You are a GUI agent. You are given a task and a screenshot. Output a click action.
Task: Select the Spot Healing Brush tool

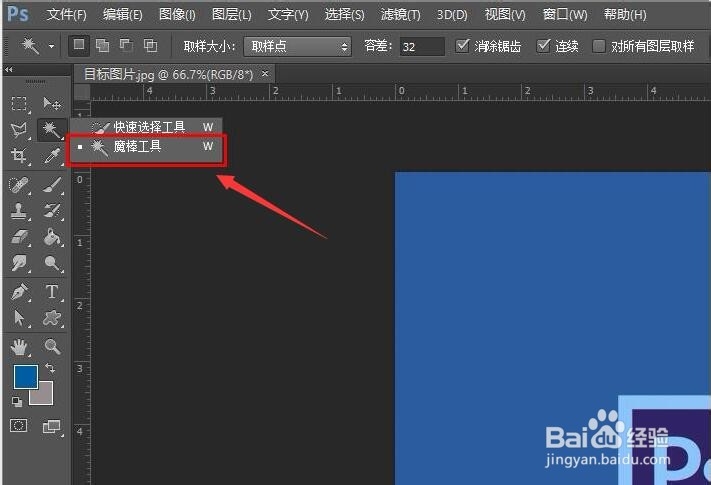tap(19, 185)
